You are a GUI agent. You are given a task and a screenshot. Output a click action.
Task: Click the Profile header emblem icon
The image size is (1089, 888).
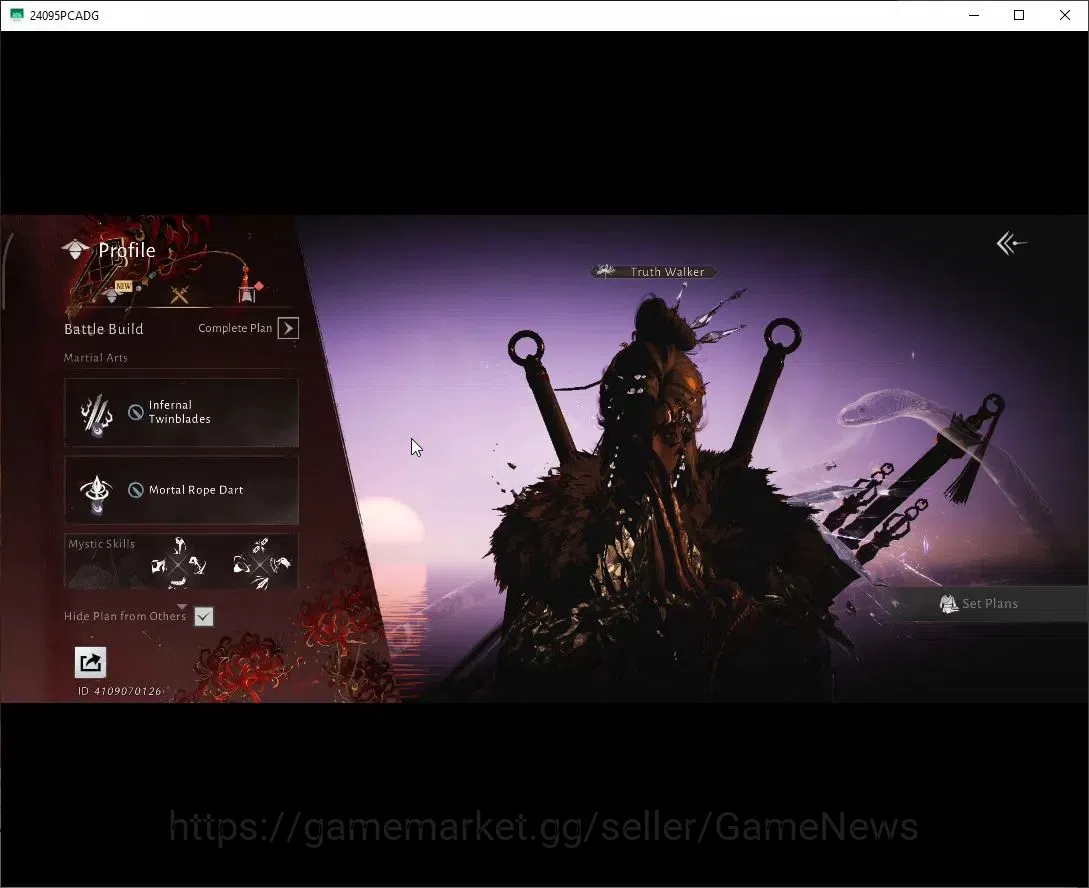point(75,250)
